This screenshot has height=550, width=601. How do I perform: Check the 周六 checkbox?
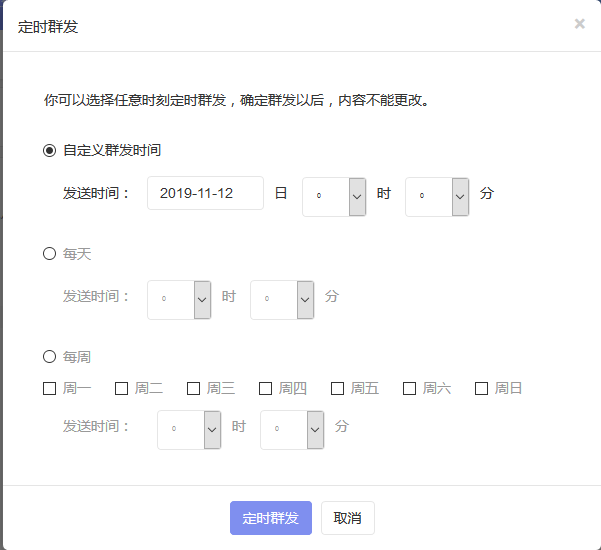tap(409, 388)
